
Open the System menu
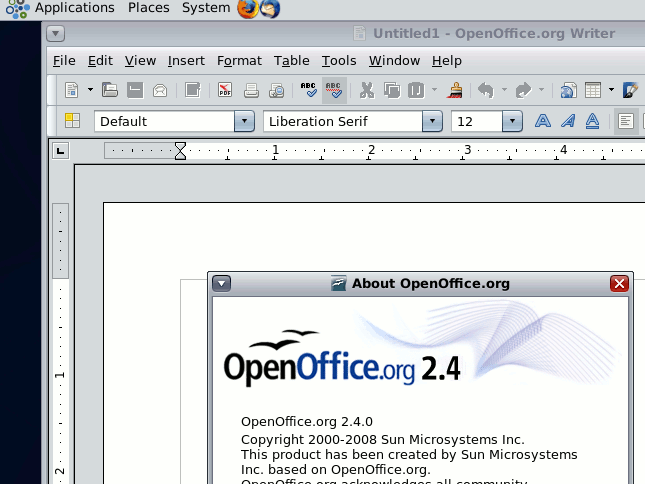[x=206, y=7]
